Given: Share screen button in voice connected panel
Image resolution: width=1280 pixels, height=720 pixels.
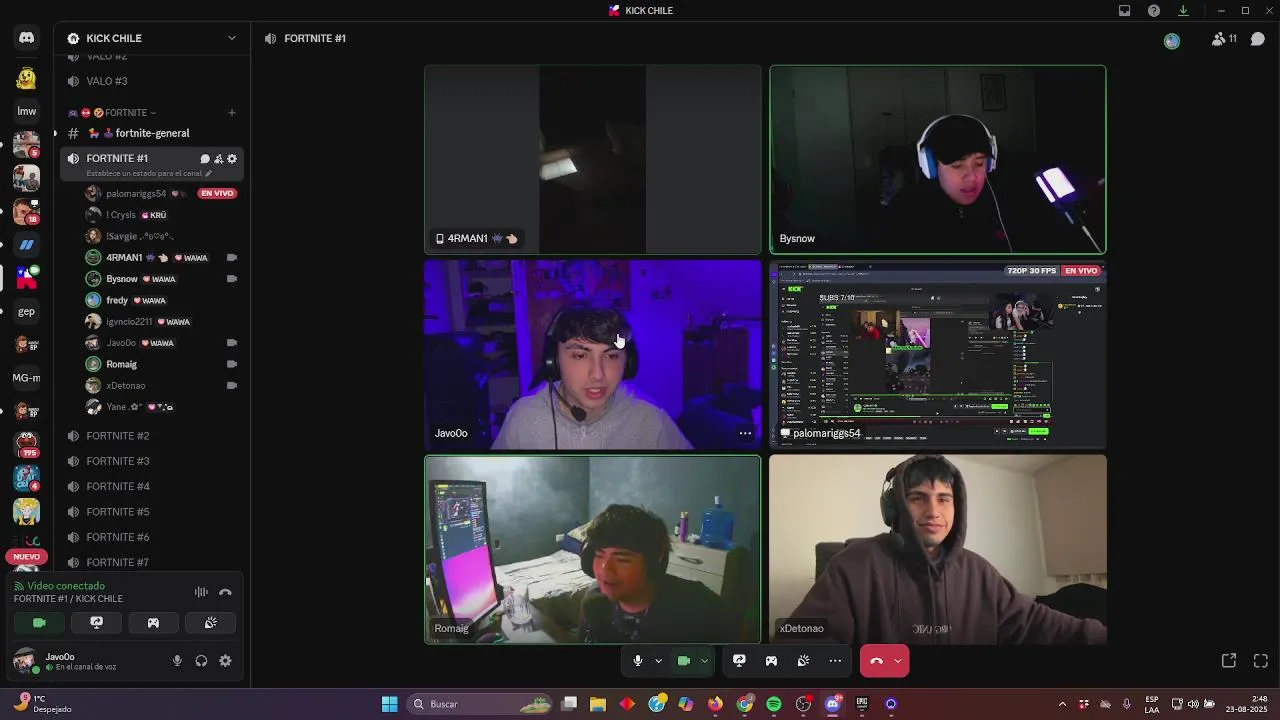Looking at the screenshot, I should click(x=96, y=623).
